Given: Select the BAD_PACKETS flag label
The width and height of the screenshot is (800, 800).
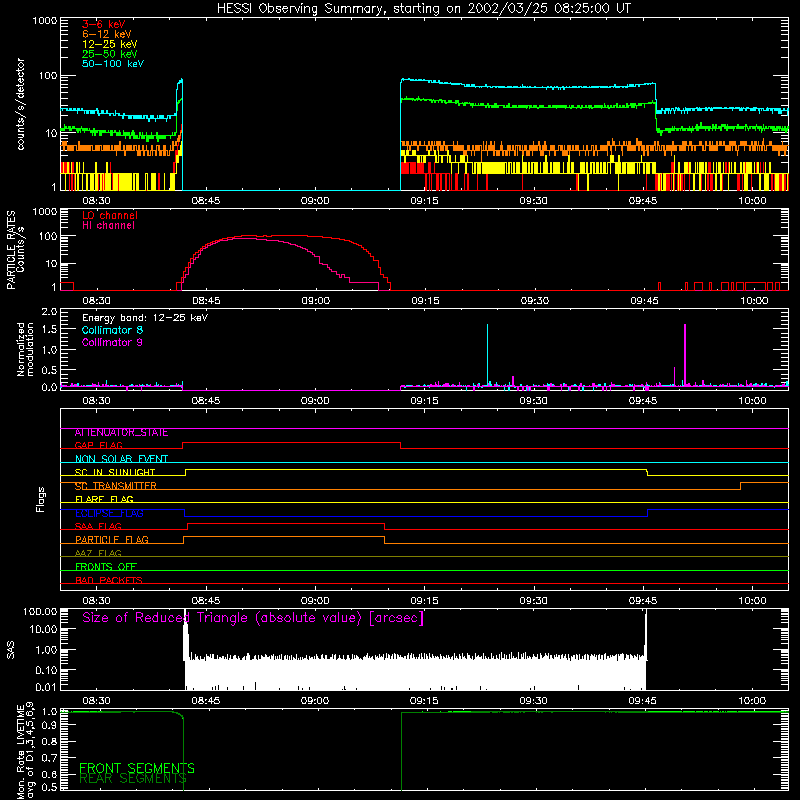Looking at the screenshot, I should pyautogui.click(x=109, y=580).
